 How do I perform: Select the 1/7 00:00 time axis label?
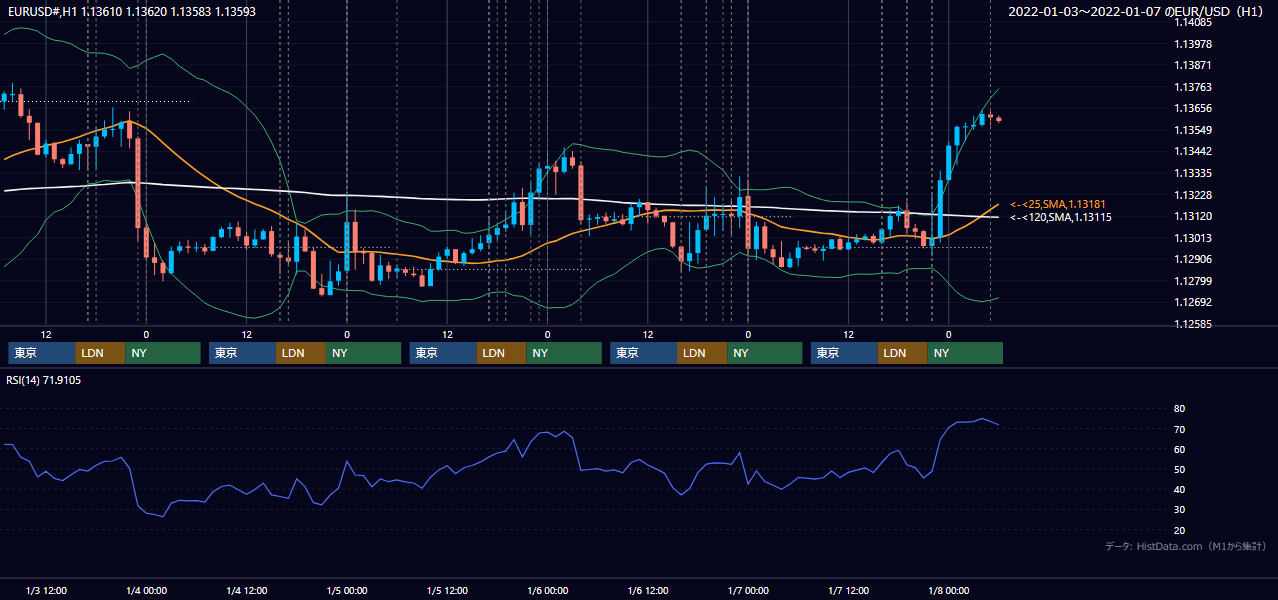(748, 591)
